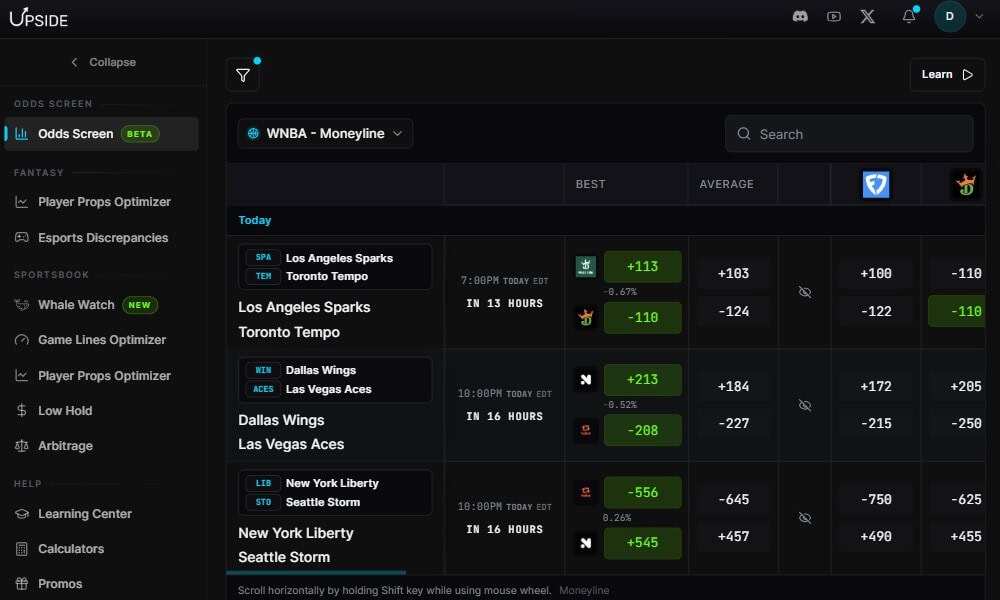Click sportsbook icon beside +545
The image size is (1000, 600).
pos(585,543)
